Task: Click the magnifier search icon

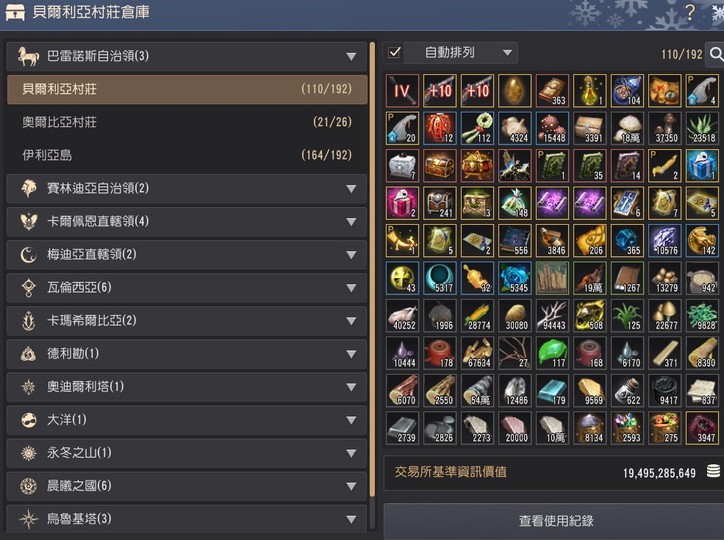Action: coord(716,54)
